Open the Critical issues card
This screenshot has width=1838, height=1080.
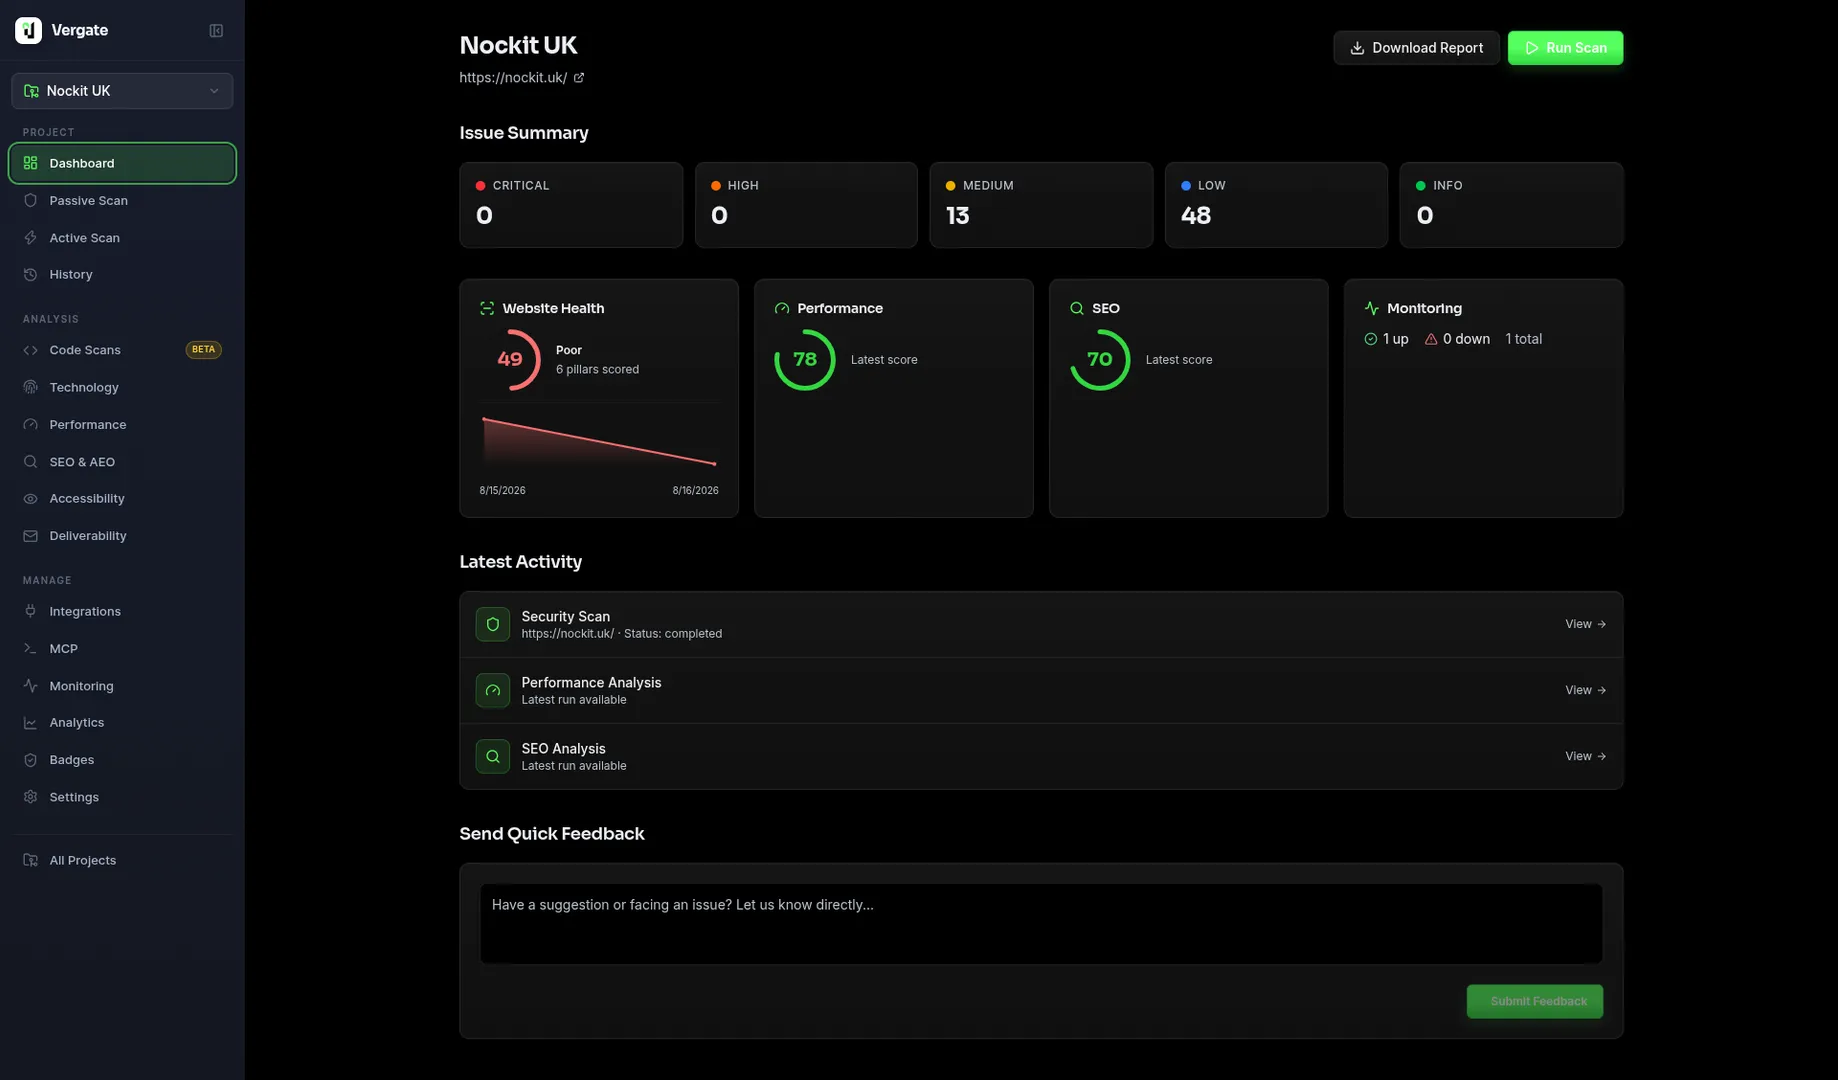pos(571,205)
